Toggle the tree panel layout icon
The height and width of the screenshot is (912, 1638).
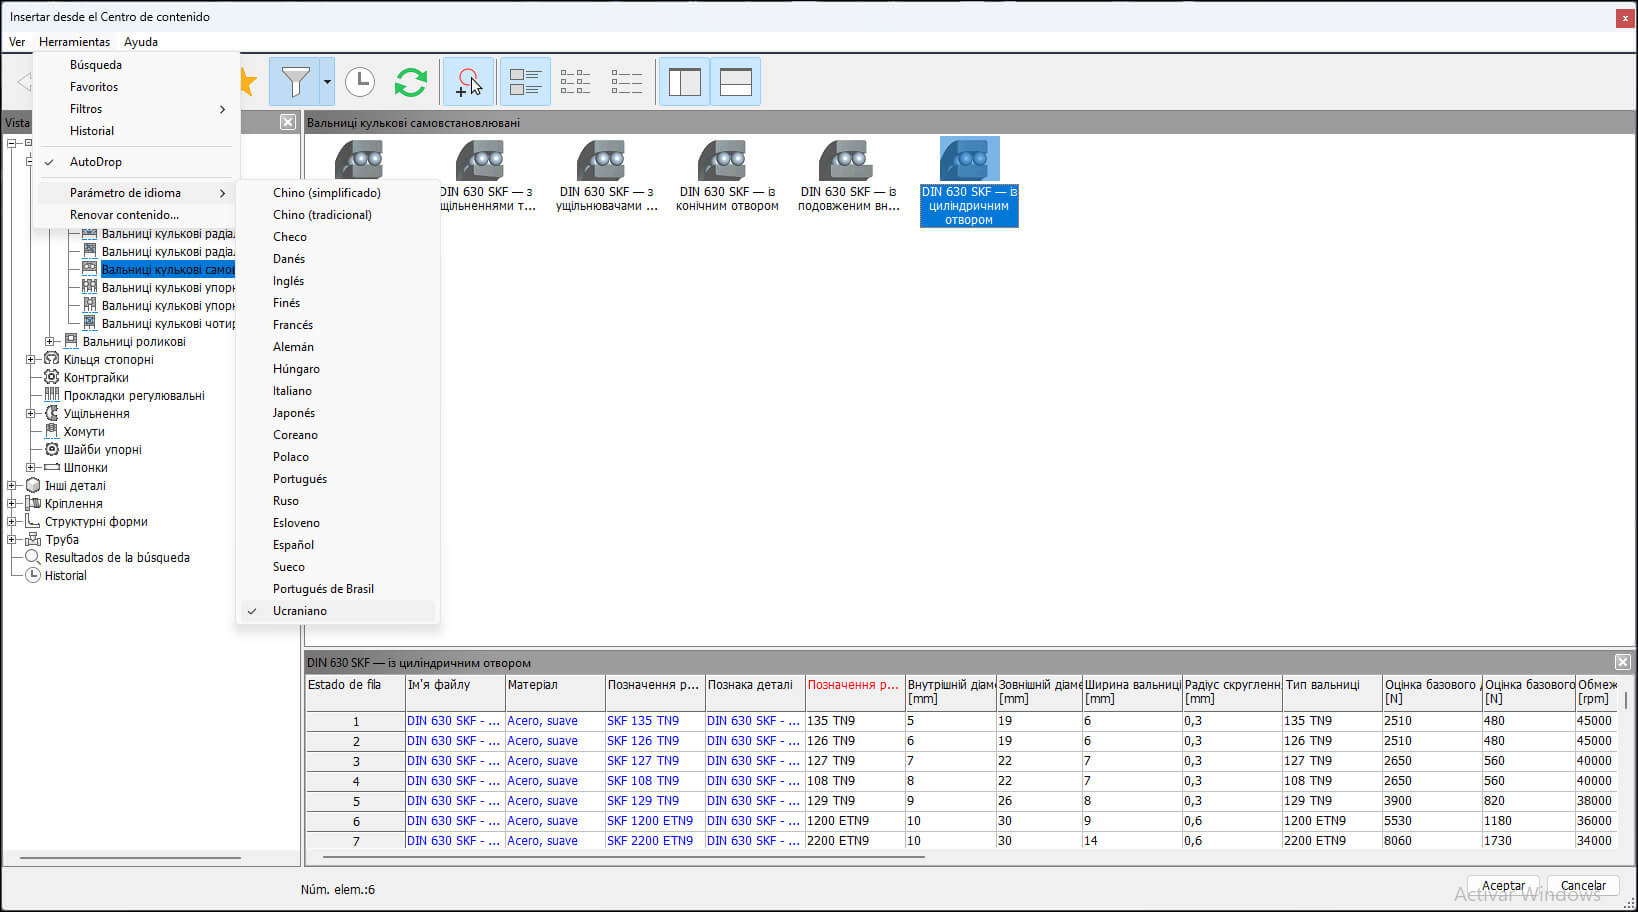tap(685, 82)
